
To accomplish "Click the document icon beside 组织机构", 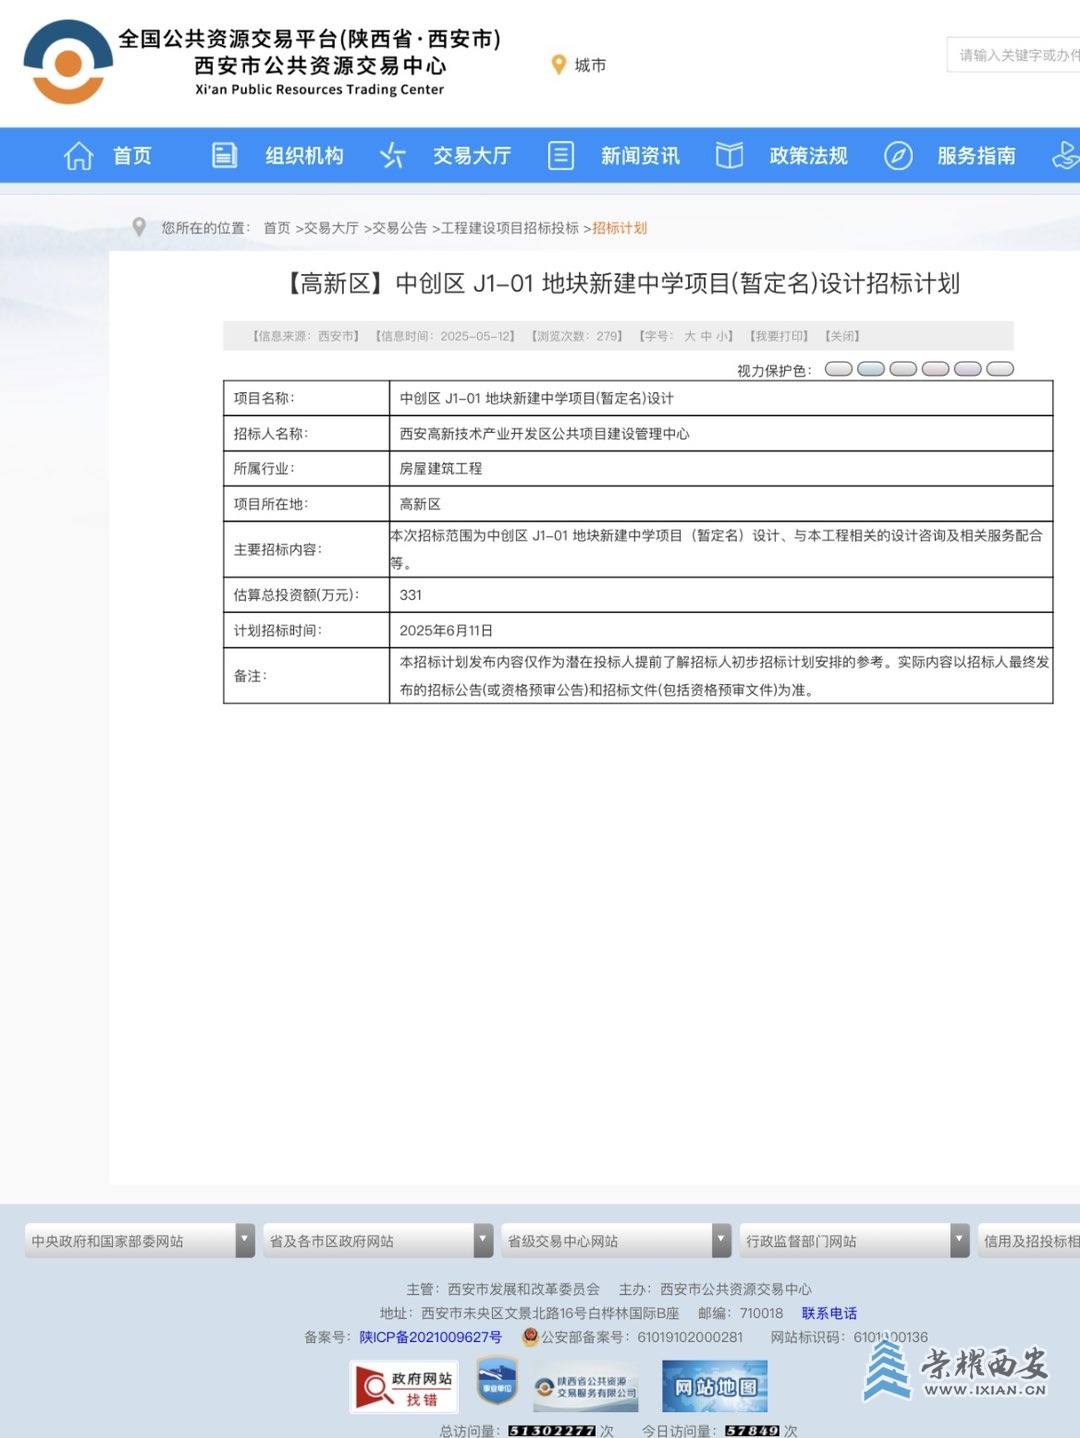I will click(x=225, y=156).
